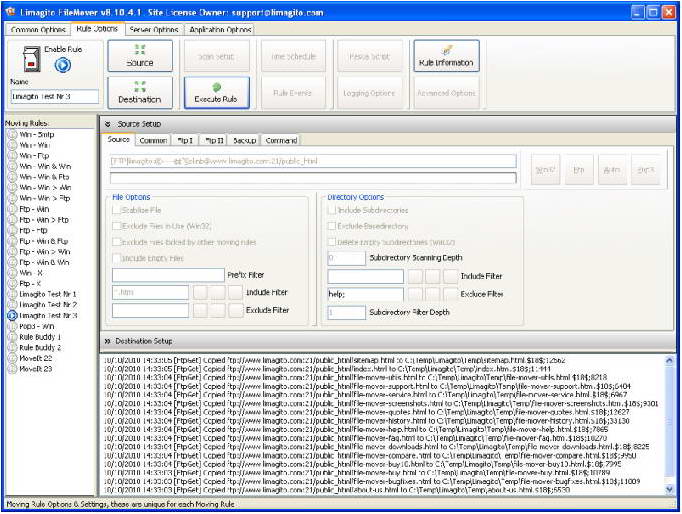Click the Source button with green arrows

(x=140, y=56)
